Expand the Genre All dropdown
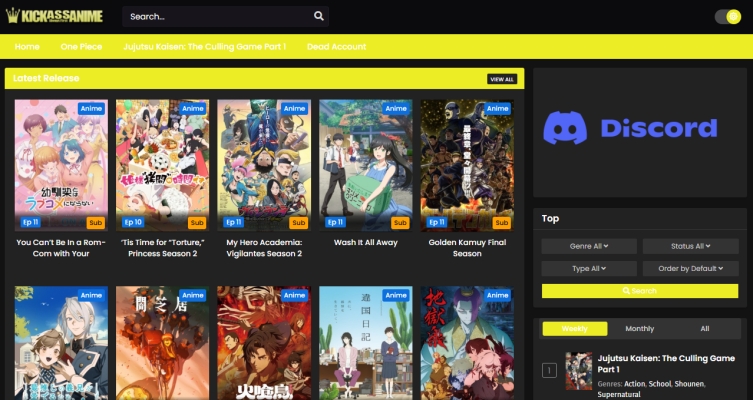 pos(589,246)
